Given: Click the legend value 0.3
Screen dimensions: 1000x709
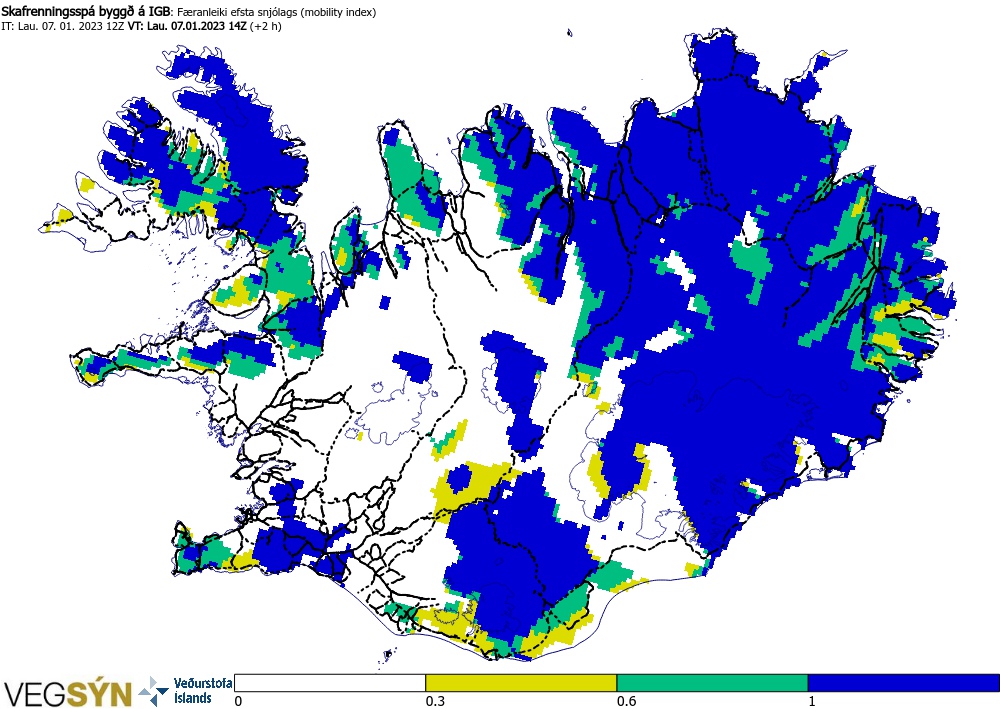Looking at the screenshot, I should [x=434, y=701].
